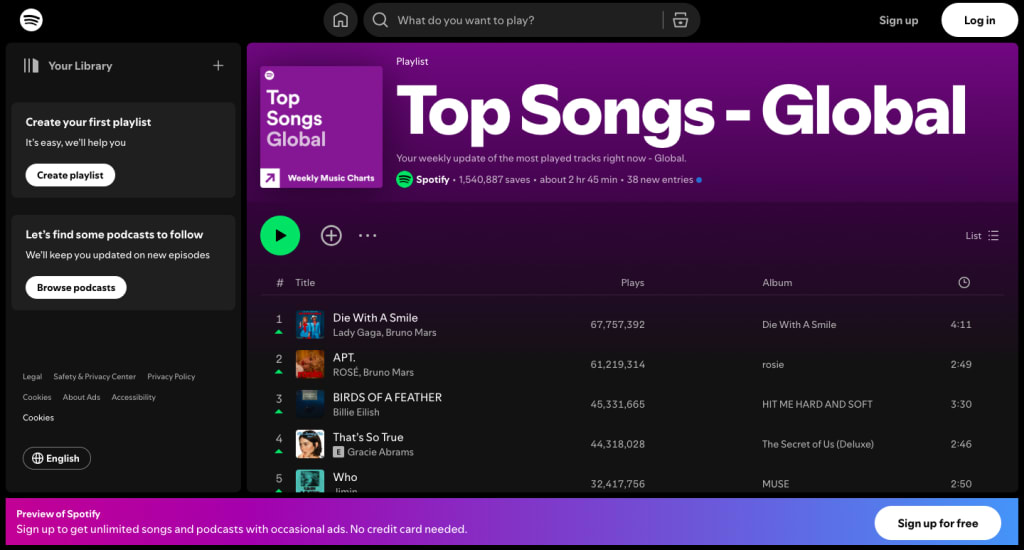Click That's So True cover thumbnail
The width and height of the screenshot is (1024, 550).
pyautogui.click(x=310, y=444)
